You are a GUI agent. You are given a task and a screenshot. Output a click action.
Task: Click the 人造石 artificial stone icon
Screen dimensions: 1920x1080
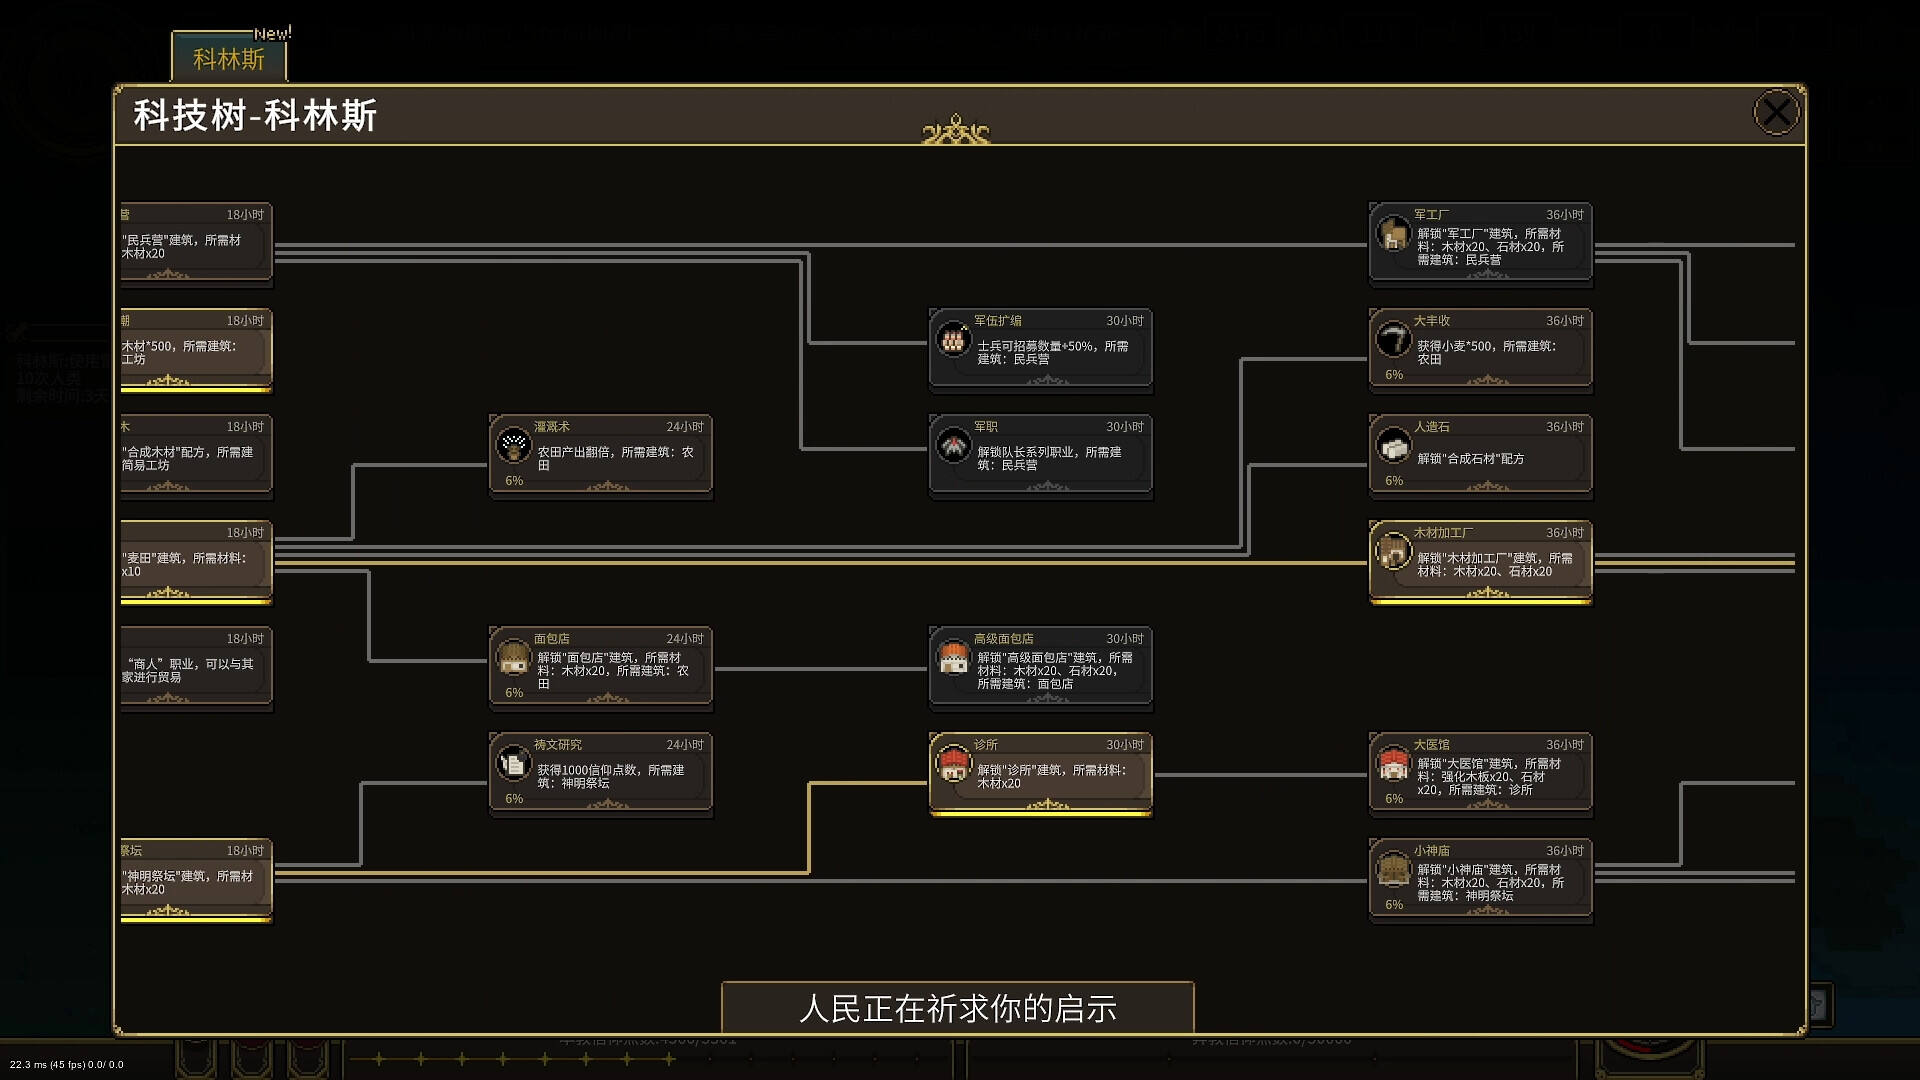click(x=1394, y=447)
